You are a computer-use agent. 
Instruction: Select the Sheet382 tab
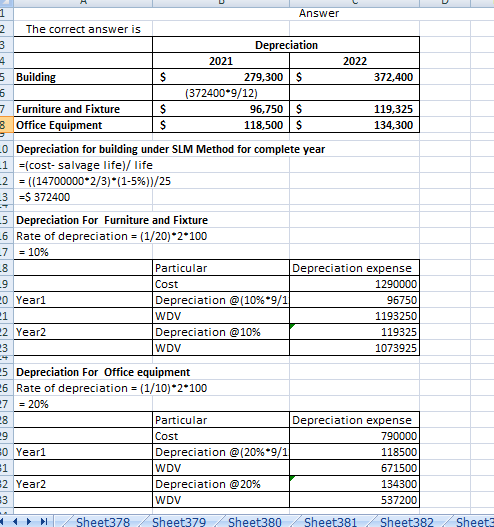click(x=407, y=522)
